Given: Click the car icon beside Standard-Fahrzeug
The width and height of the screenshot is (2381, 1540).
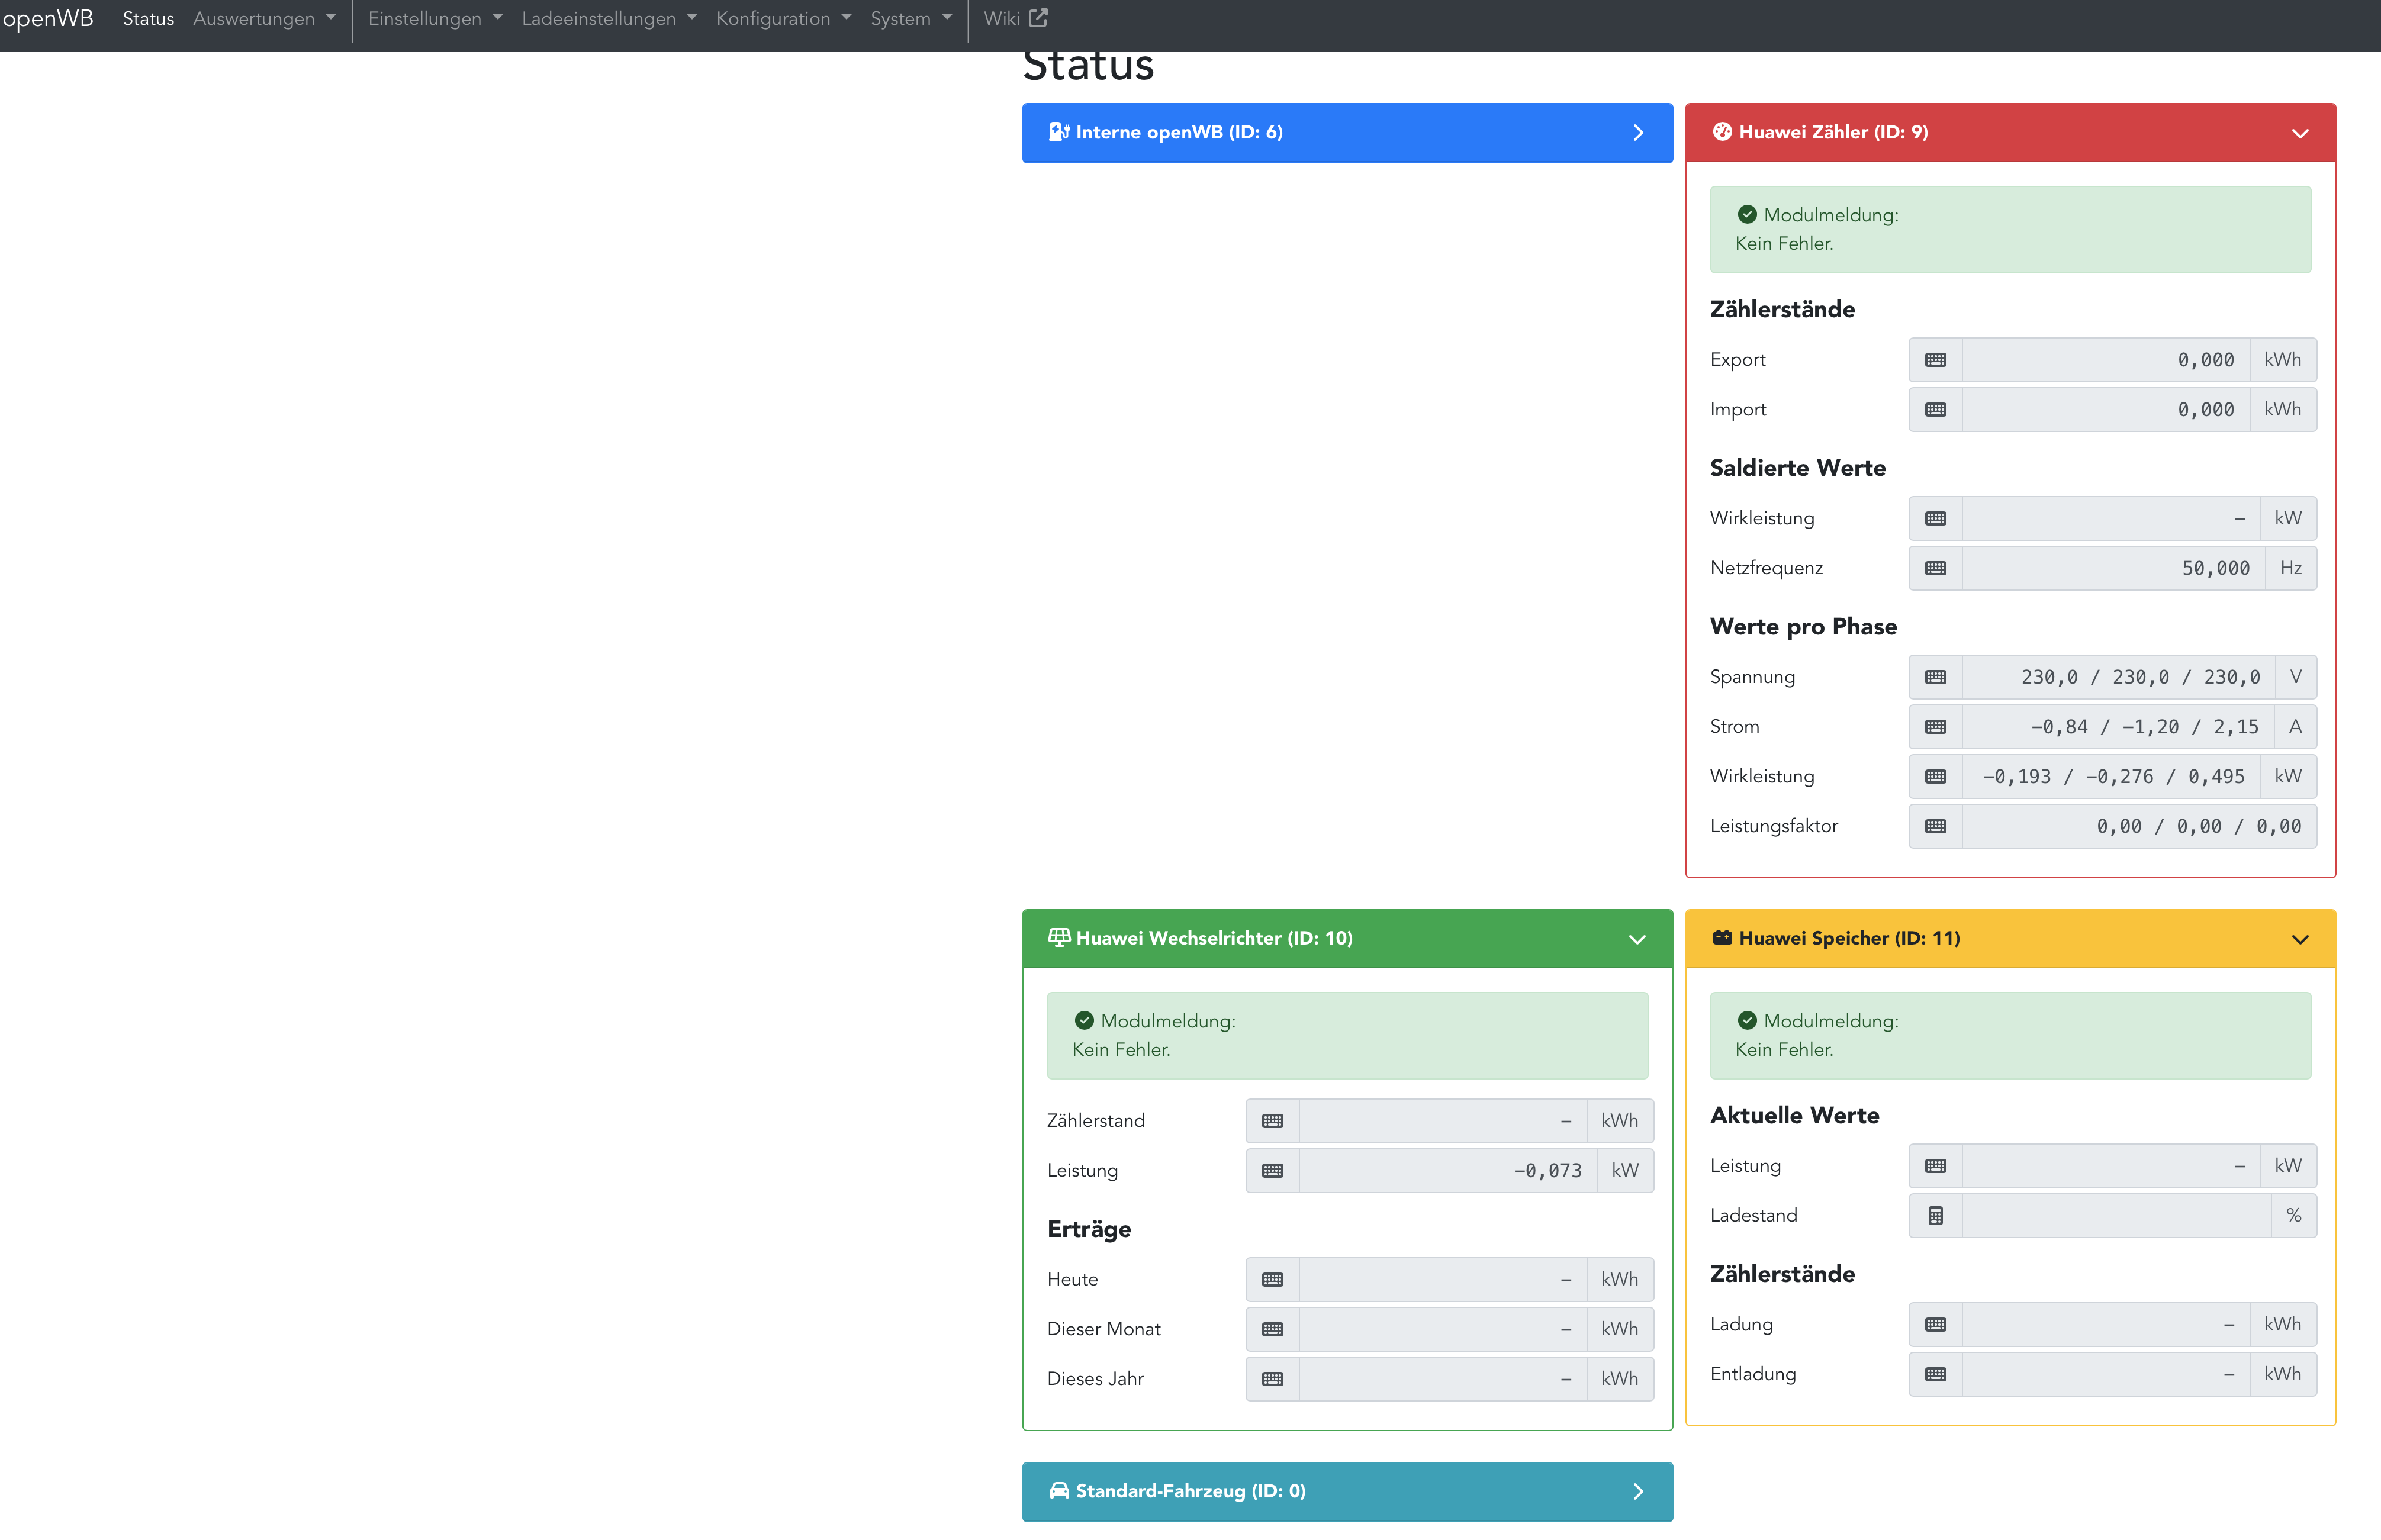Looking at the screenshot, I should (x=1059, y=1491).
